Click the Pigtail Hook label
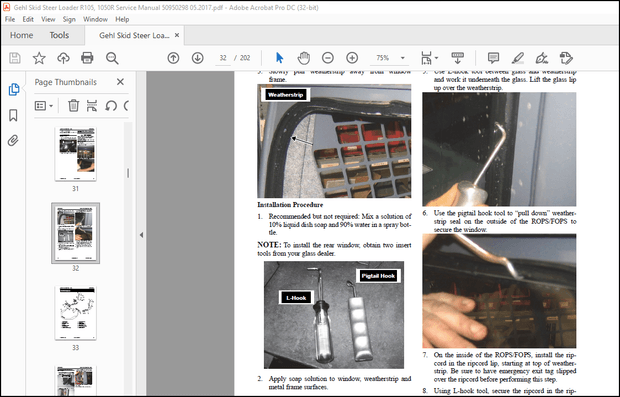 coord(378,276)
